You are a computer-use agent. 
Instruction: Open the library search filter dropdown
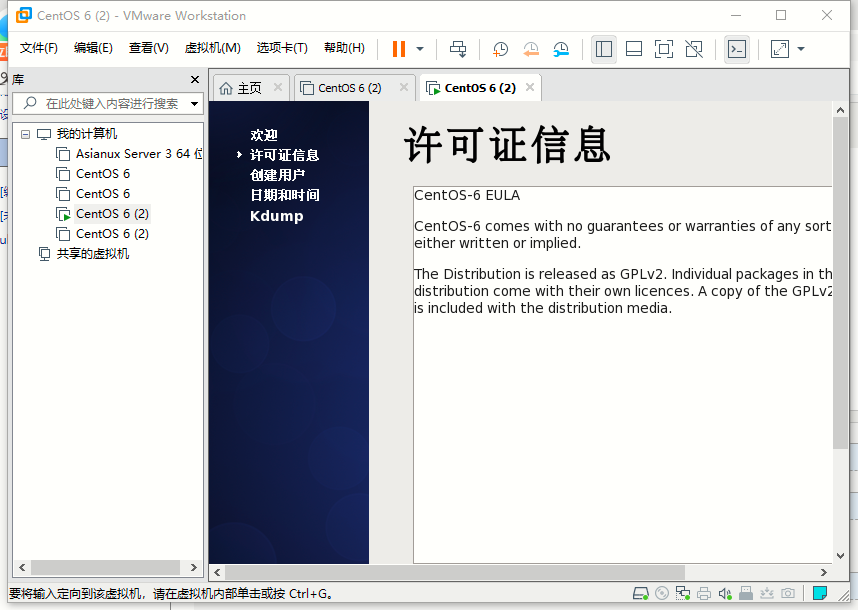point(194,103)
